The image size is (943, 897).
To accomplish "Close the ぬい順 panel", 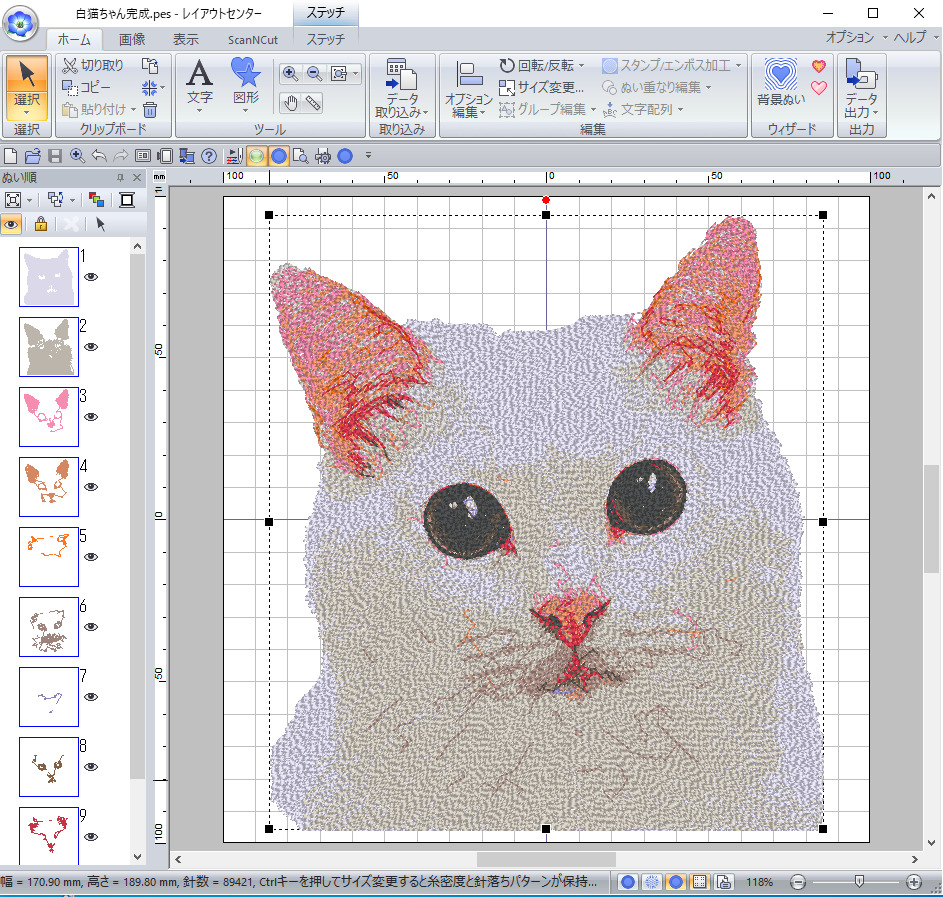I will pos(137,177).
